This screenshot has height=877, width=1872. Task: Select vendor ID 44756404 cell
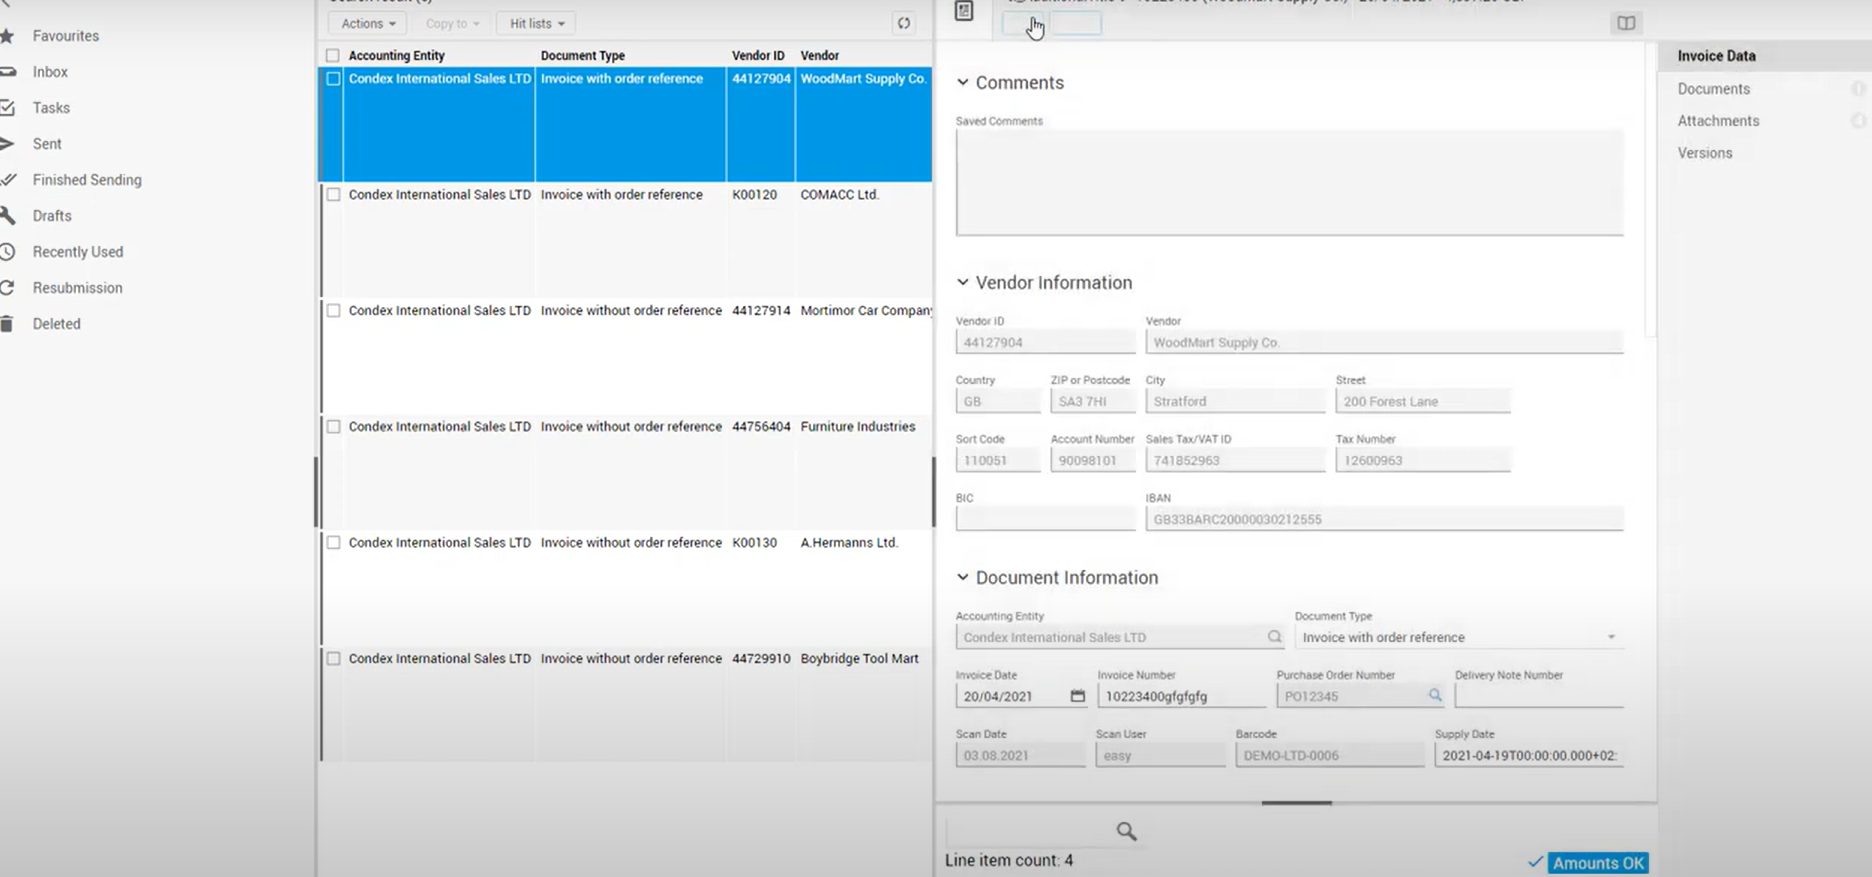761,427
